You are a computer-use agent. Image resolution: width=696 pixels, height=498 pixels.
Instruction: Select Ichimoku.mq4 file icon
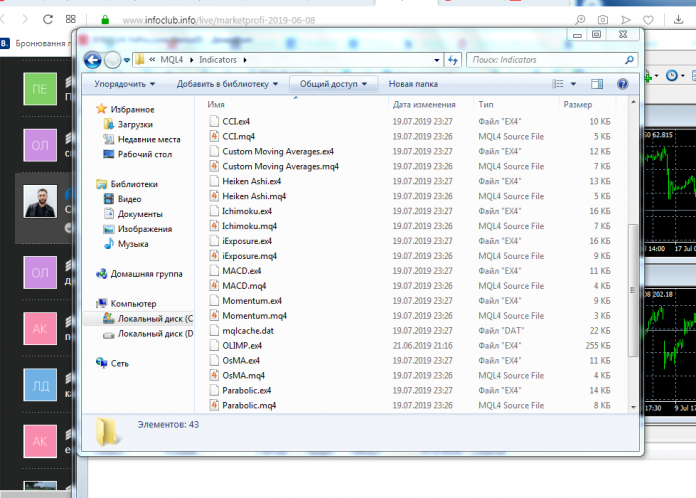pyautogui.click(x=214, y=226)
